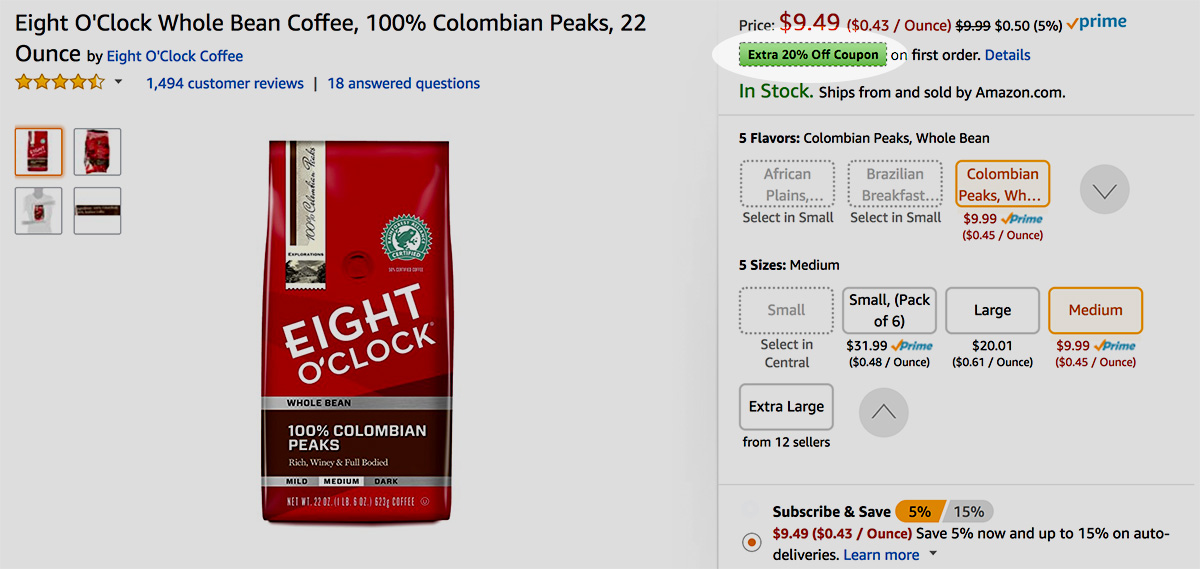Viewport: 1200px width, 569px height.
Task: Collapse the sizes list with up chevron
Action: 884,411
